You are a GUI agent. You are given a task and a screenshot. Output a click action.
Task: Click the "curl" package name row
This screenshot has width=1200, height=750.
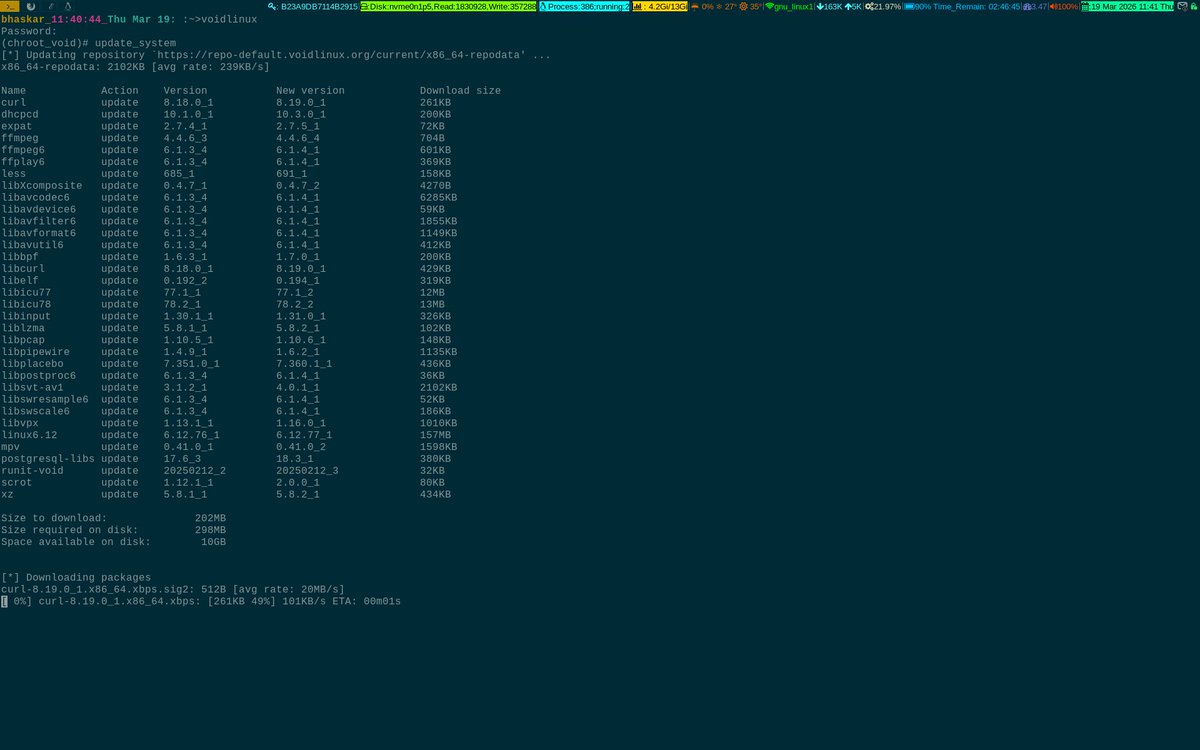click(x=14, y=102)
